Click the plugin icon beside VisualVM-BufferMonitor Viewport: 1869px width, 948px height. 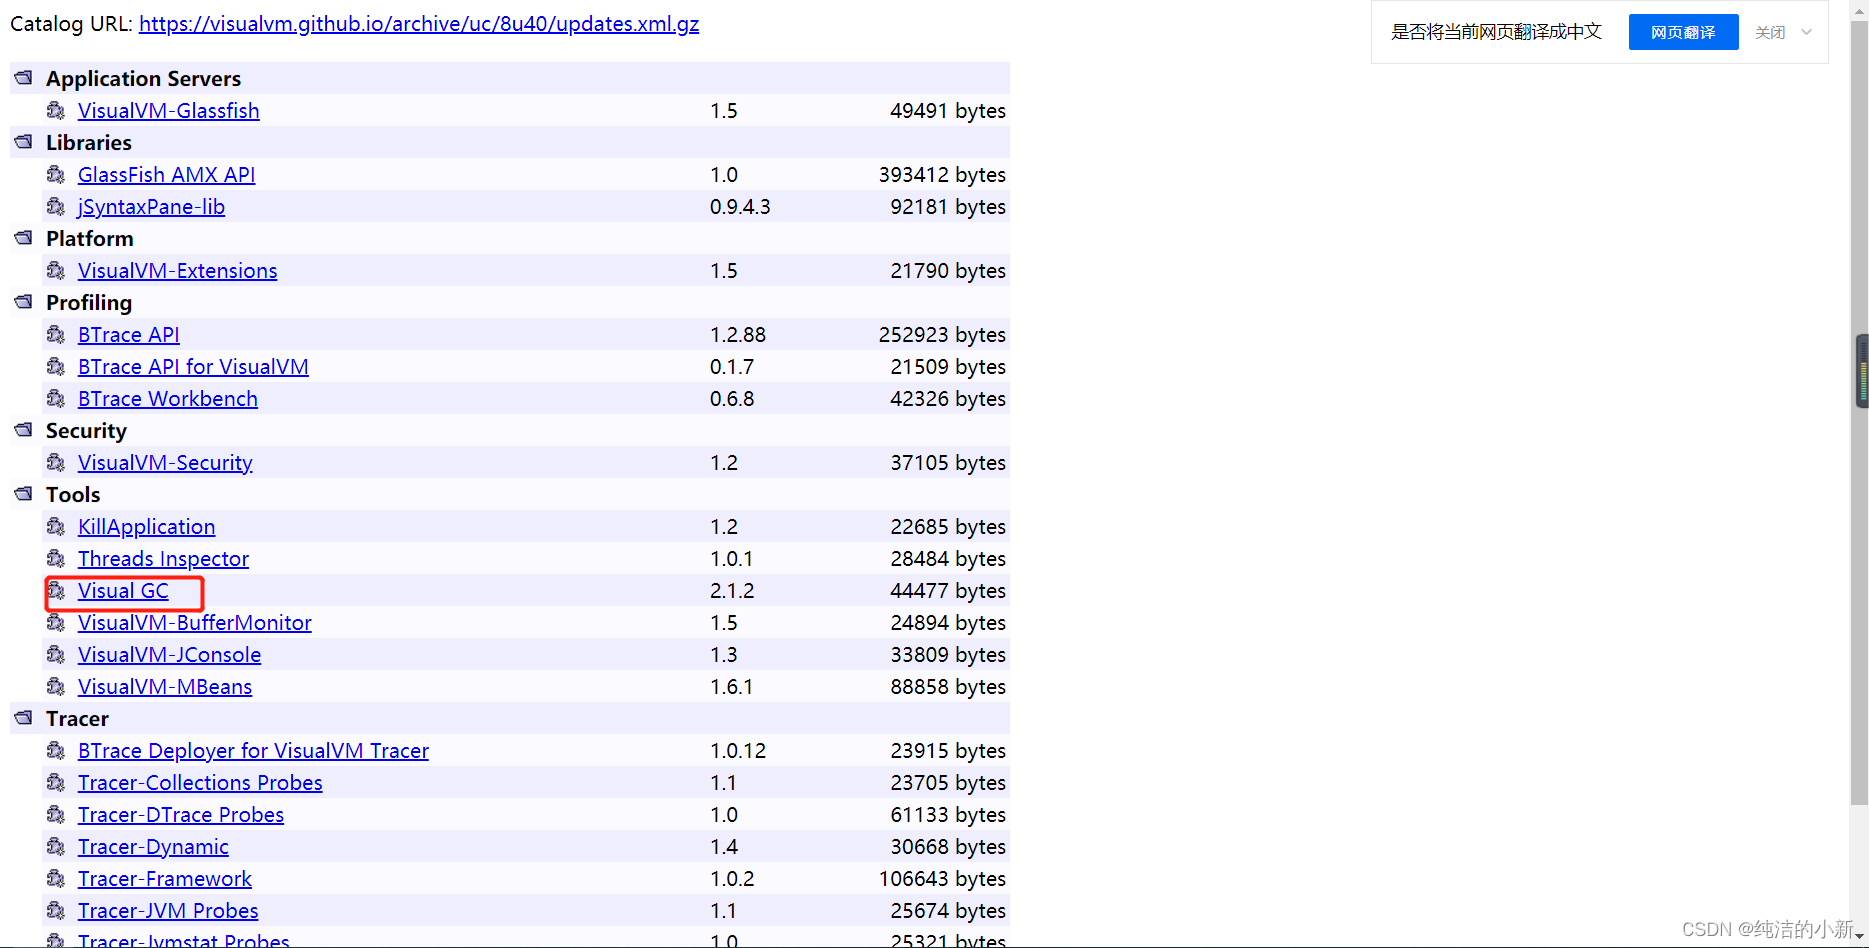[56, 622]
